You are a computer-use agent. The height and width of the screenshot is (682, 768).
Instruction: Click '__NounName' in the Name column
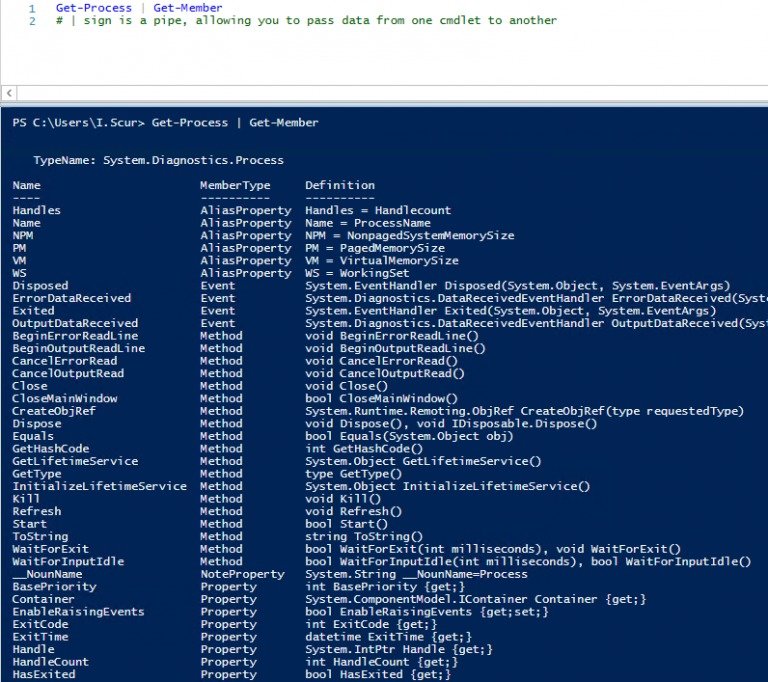[48, 574]
